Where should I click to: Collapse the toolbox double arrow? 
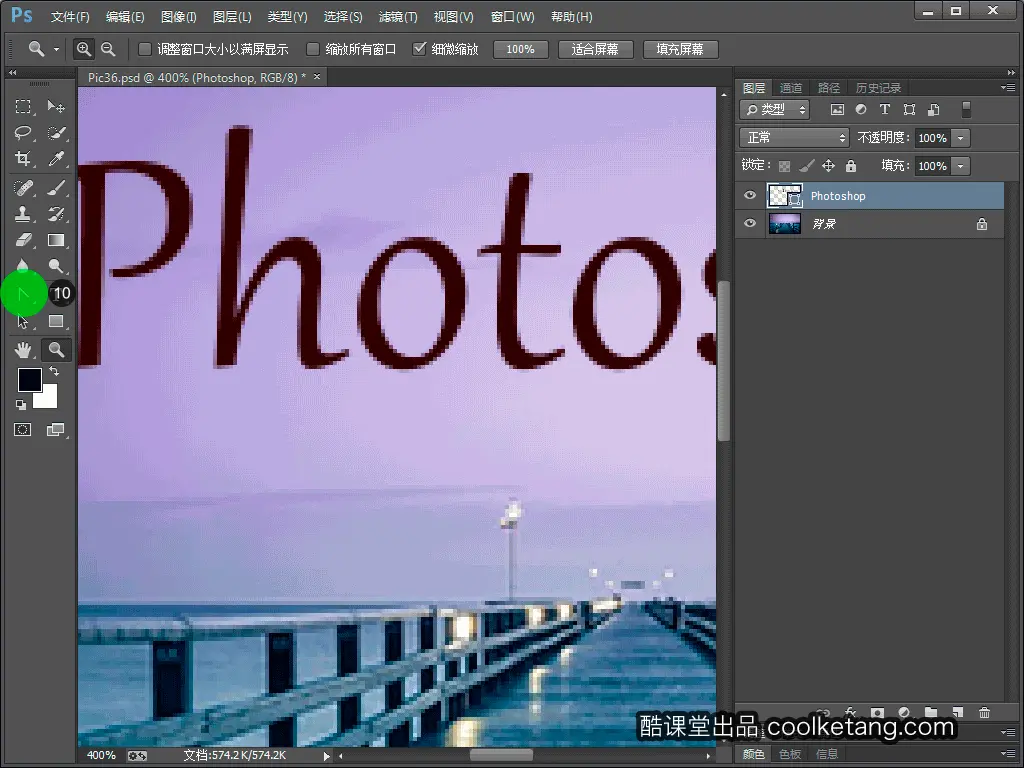[12, 72]
